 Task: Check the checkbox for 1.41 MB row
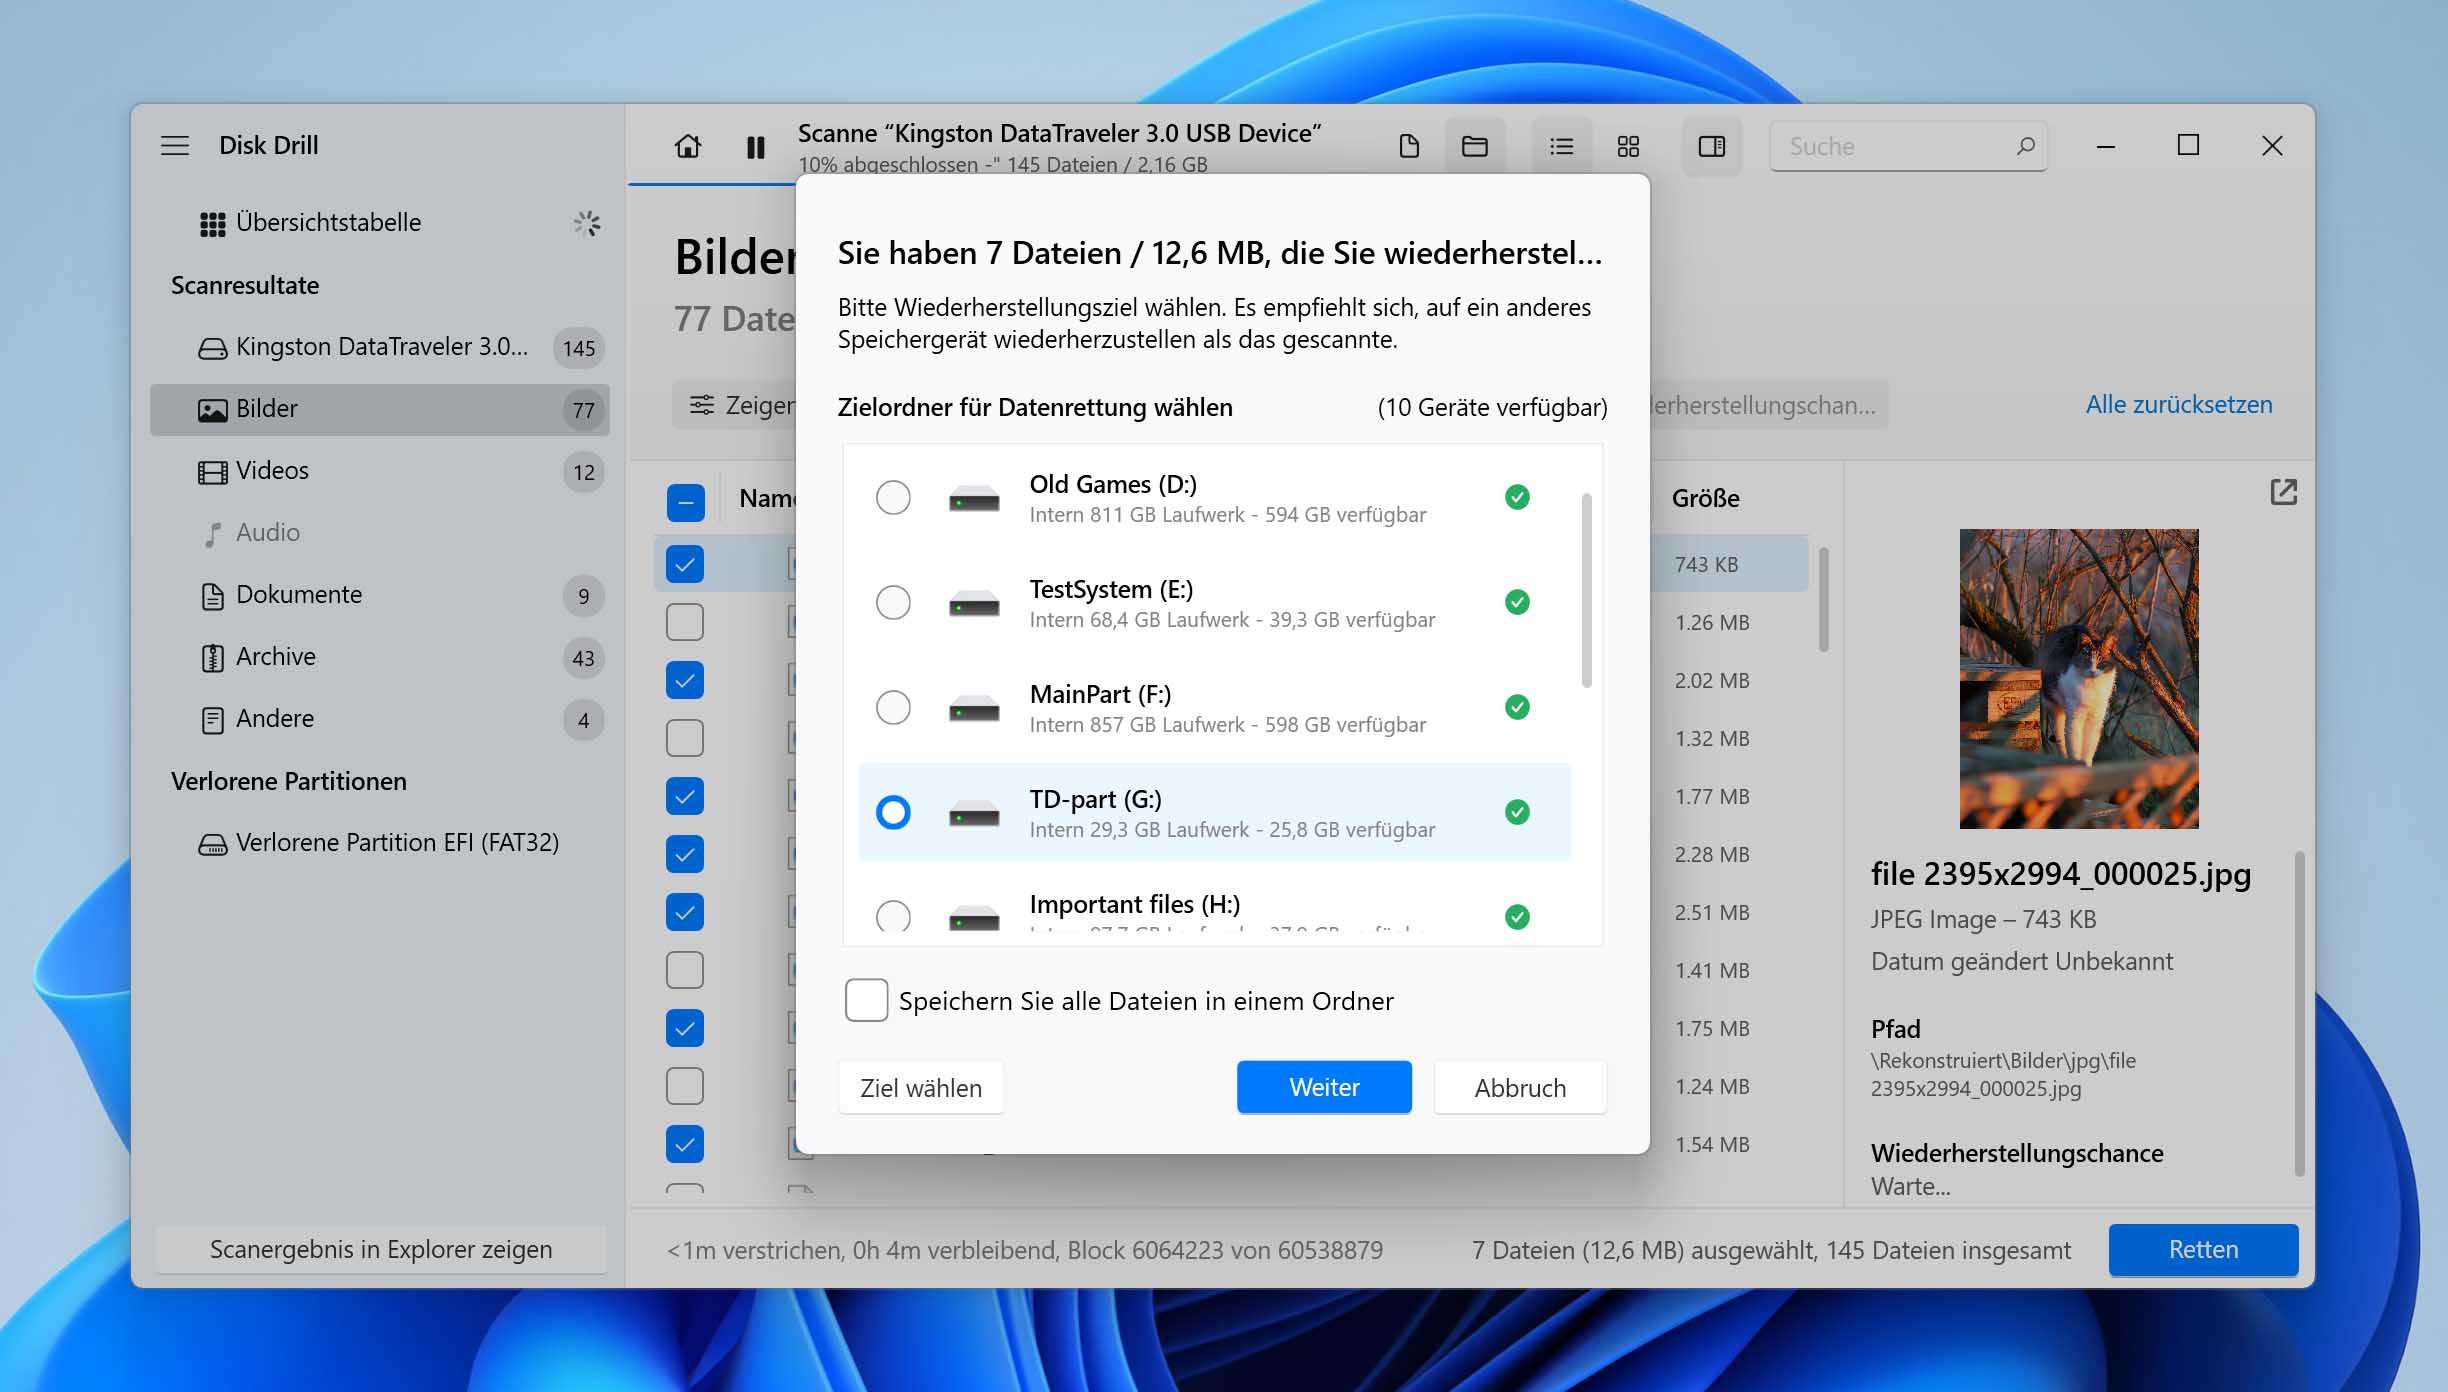pos(685,970)
